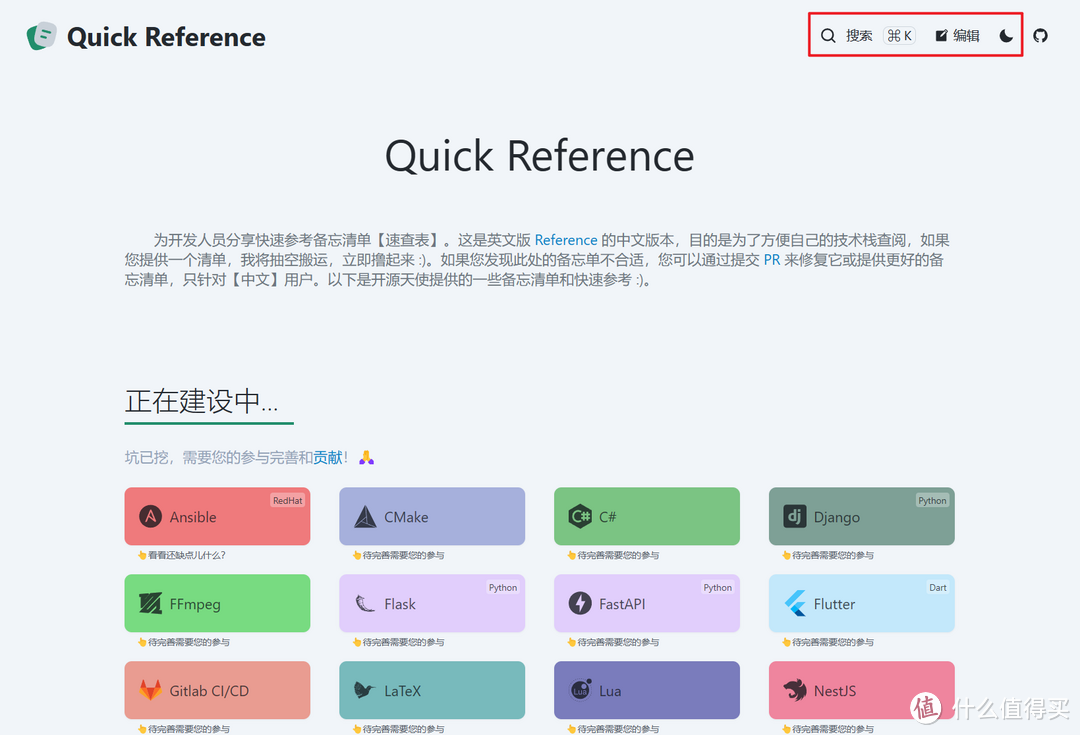
Task: Click the FFmpeg logo icon
Action: 150,603
